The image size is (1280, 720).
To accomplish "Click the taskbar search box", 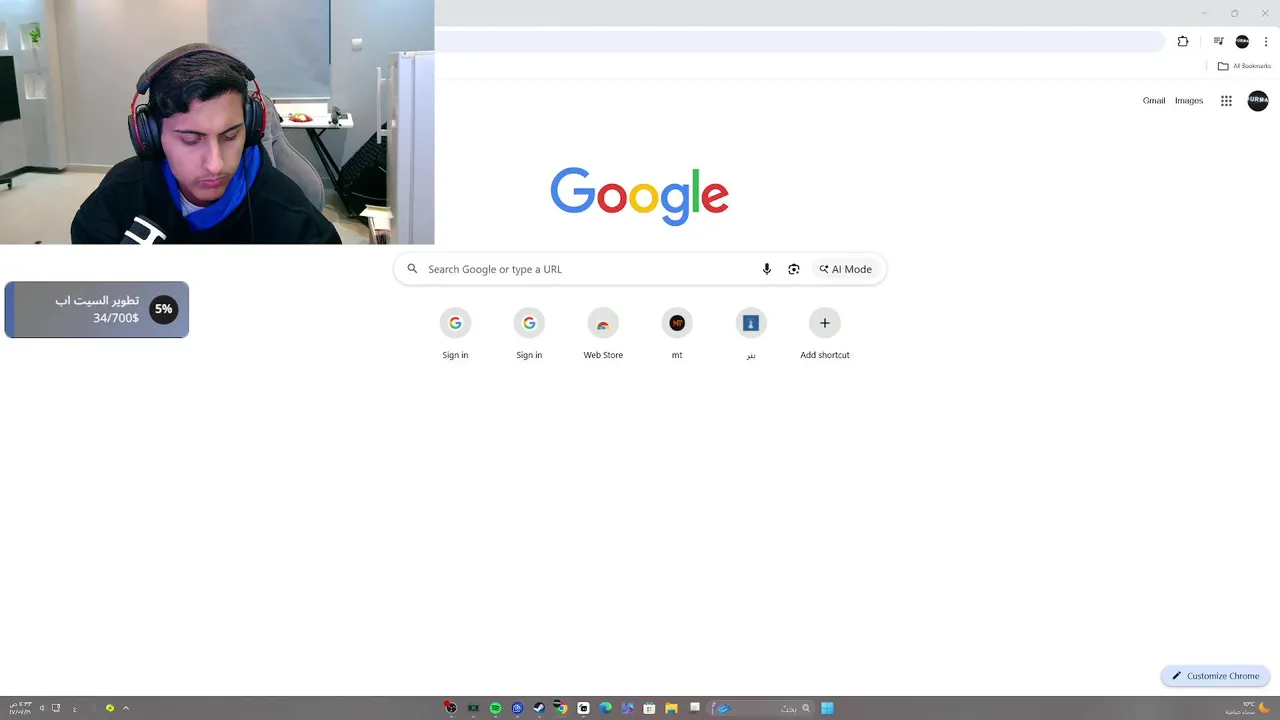I will 762,708.
